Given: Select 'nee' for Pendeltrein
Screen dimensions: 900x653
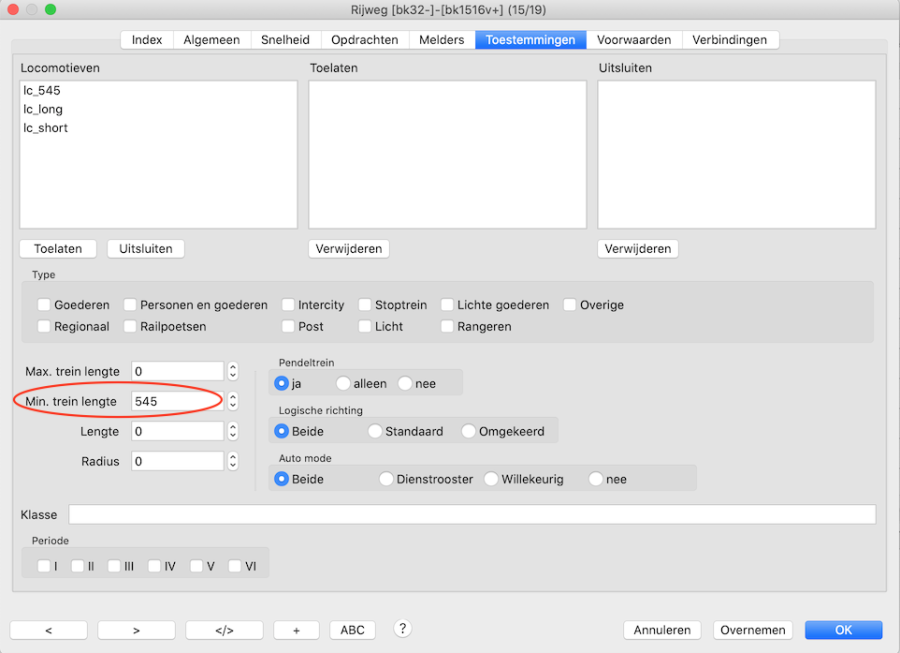Looking at the screenshot, I should pyautogui.click(x=405, y=383).
